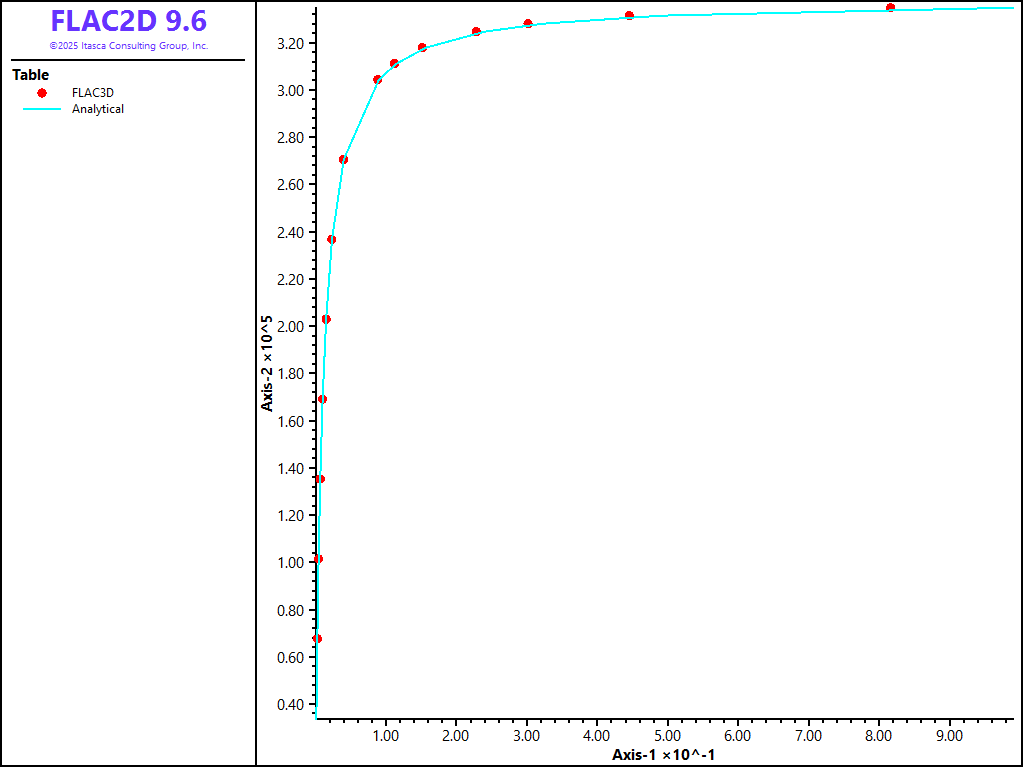Click the Axis-1 ×10^-1 horizontal axis label
Screen dimensions: 1024x768
[x=663, y=754]
